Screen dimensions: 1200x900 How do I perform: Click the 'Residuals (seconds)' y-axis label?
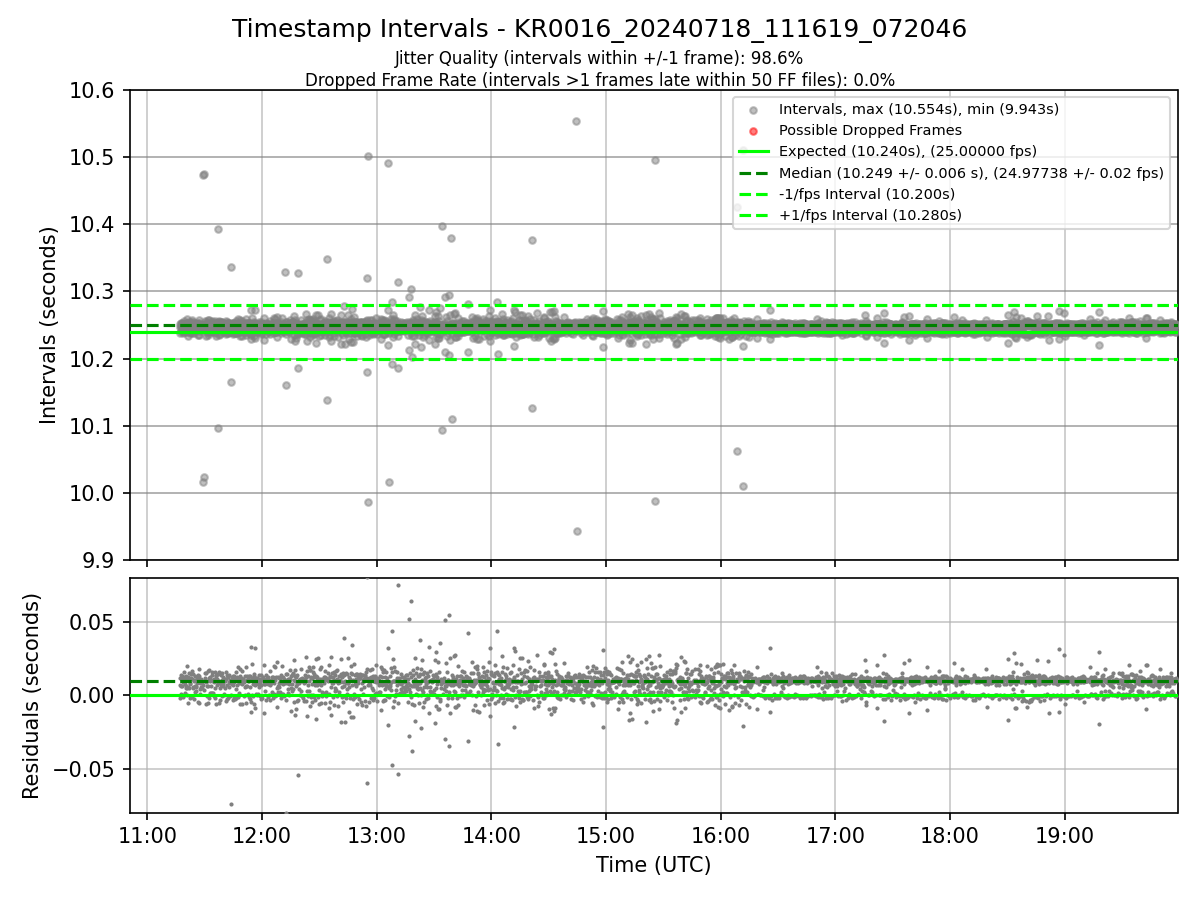point(31,696)
